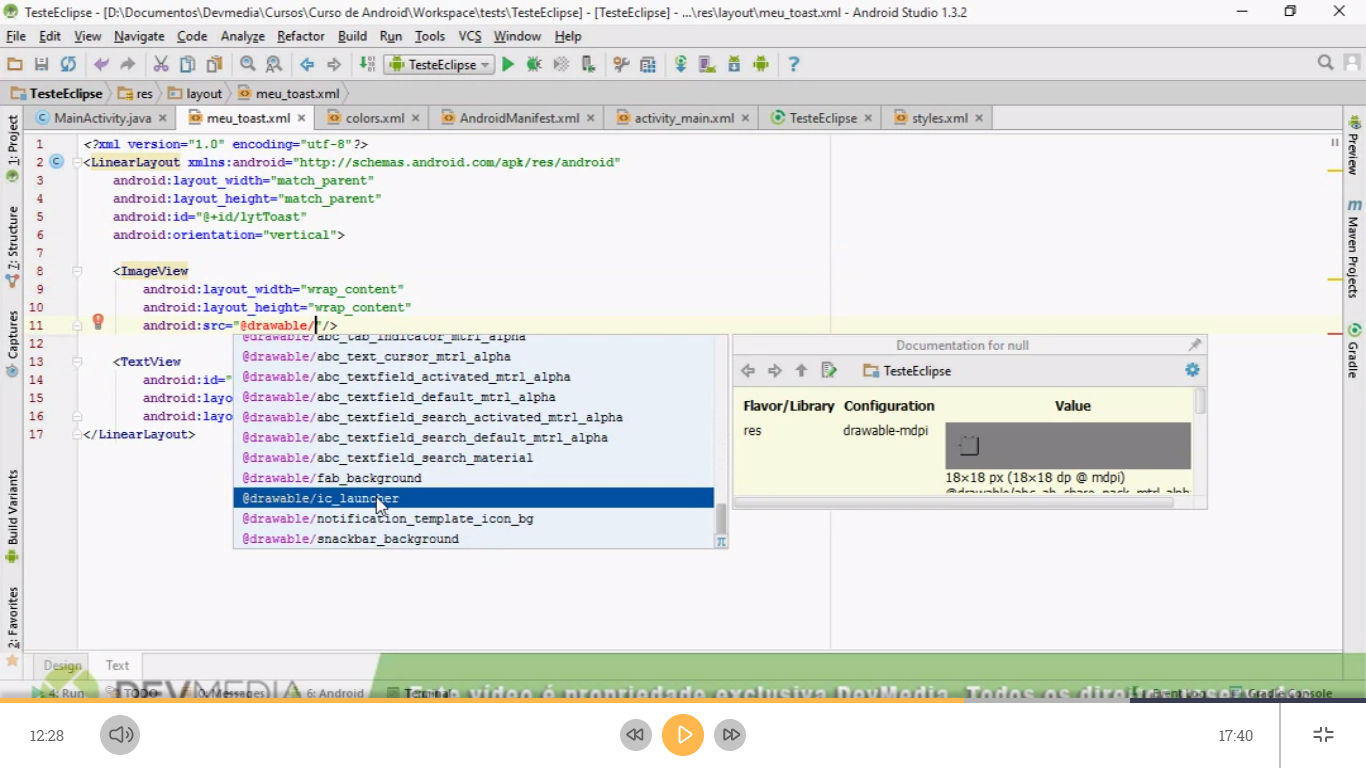Click the Find magnifier icon
The width and height of the screenshot is (1366, 768).
click(x=247, y=64)
